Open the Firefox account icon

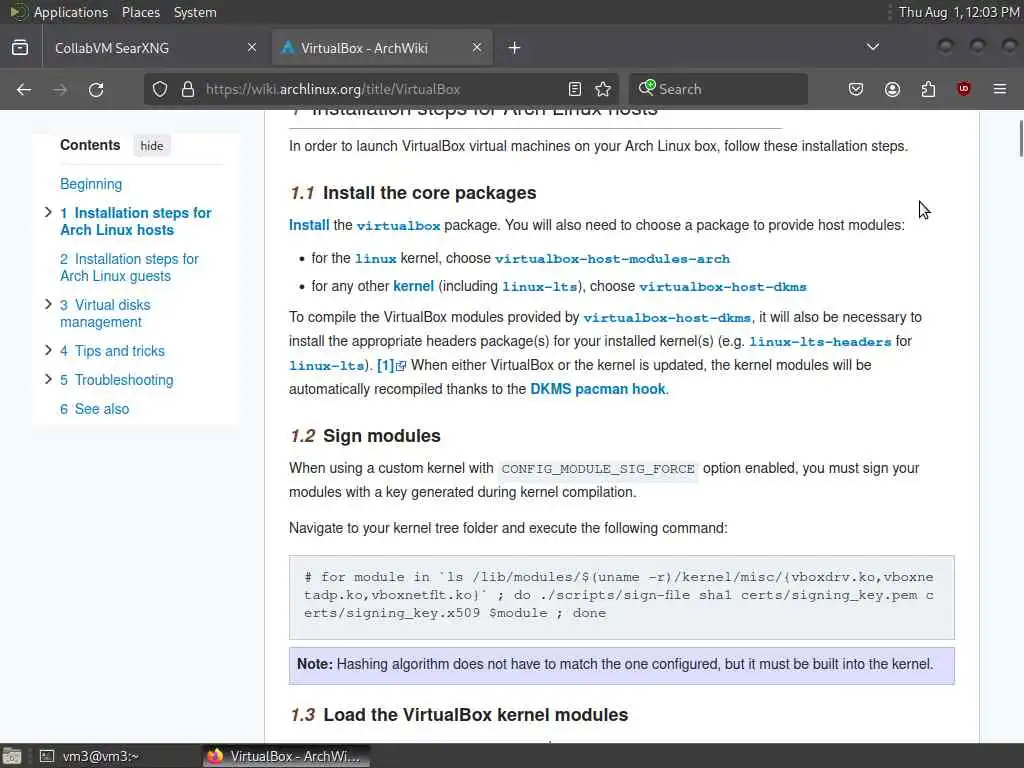(892, 89)
